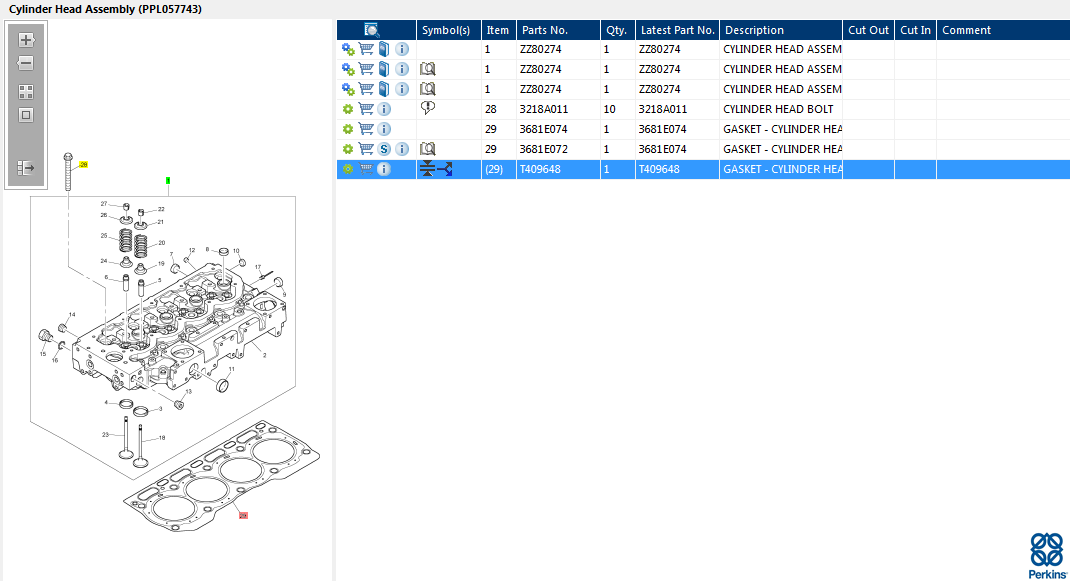Screen dimensions: 1070x581
Task: Click the magnifier search icon in table header
Action: [x=372, y=30]
